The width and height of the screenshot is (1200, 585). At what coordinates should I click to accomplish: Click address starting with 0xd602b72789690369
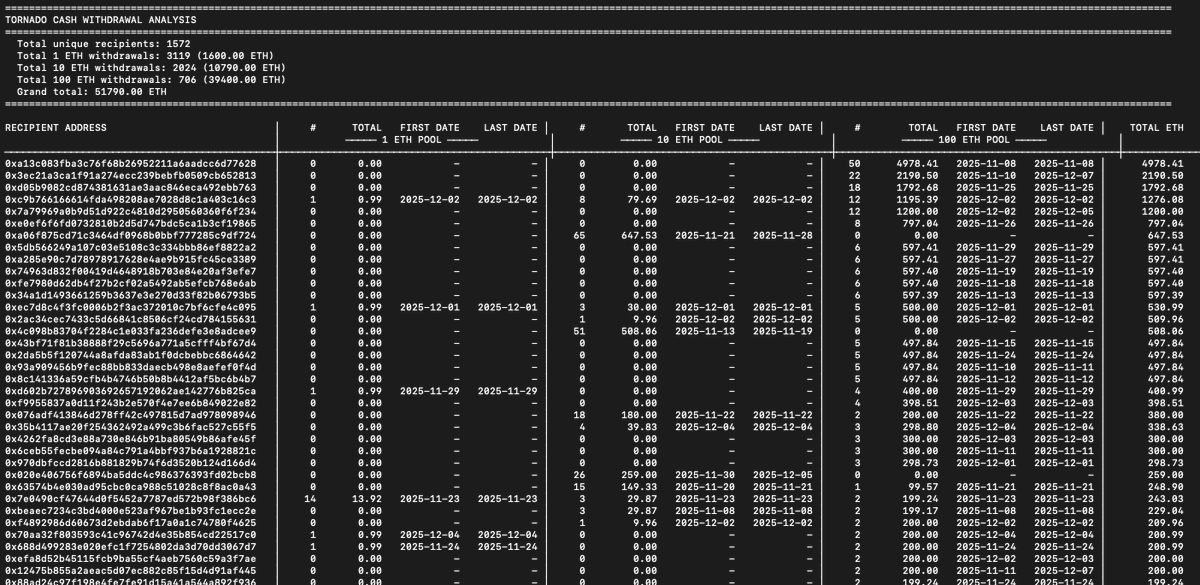coord(131,392)
